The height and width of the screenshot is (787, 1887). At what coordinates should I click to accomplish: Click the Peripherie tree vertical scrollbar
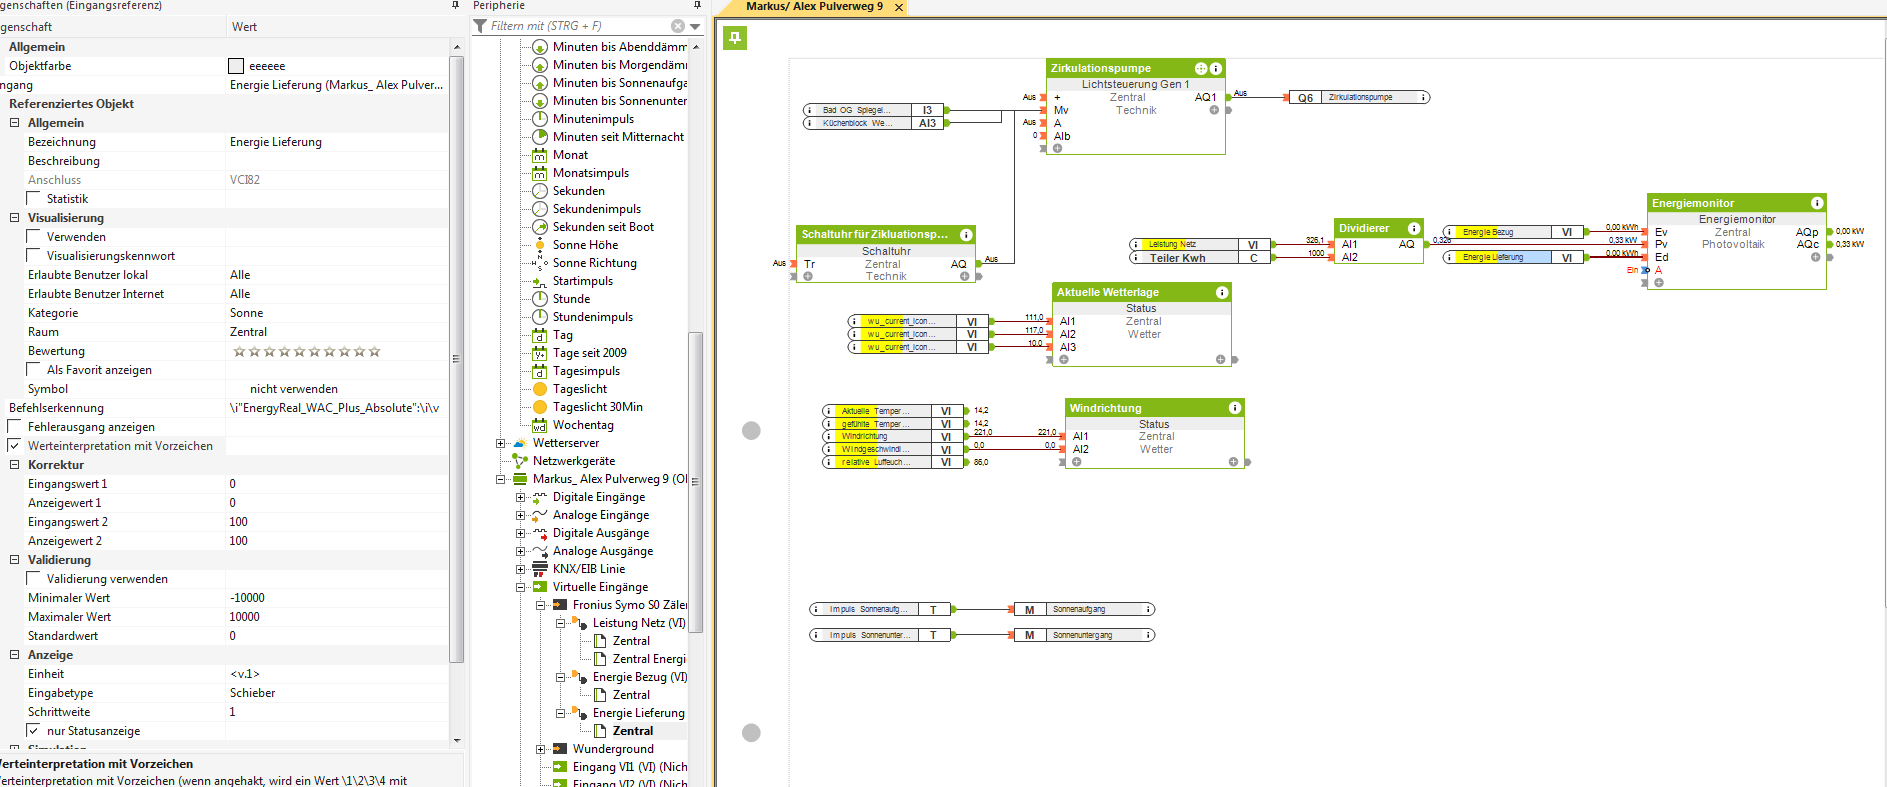pyautogui.click(x=695, y=480)
